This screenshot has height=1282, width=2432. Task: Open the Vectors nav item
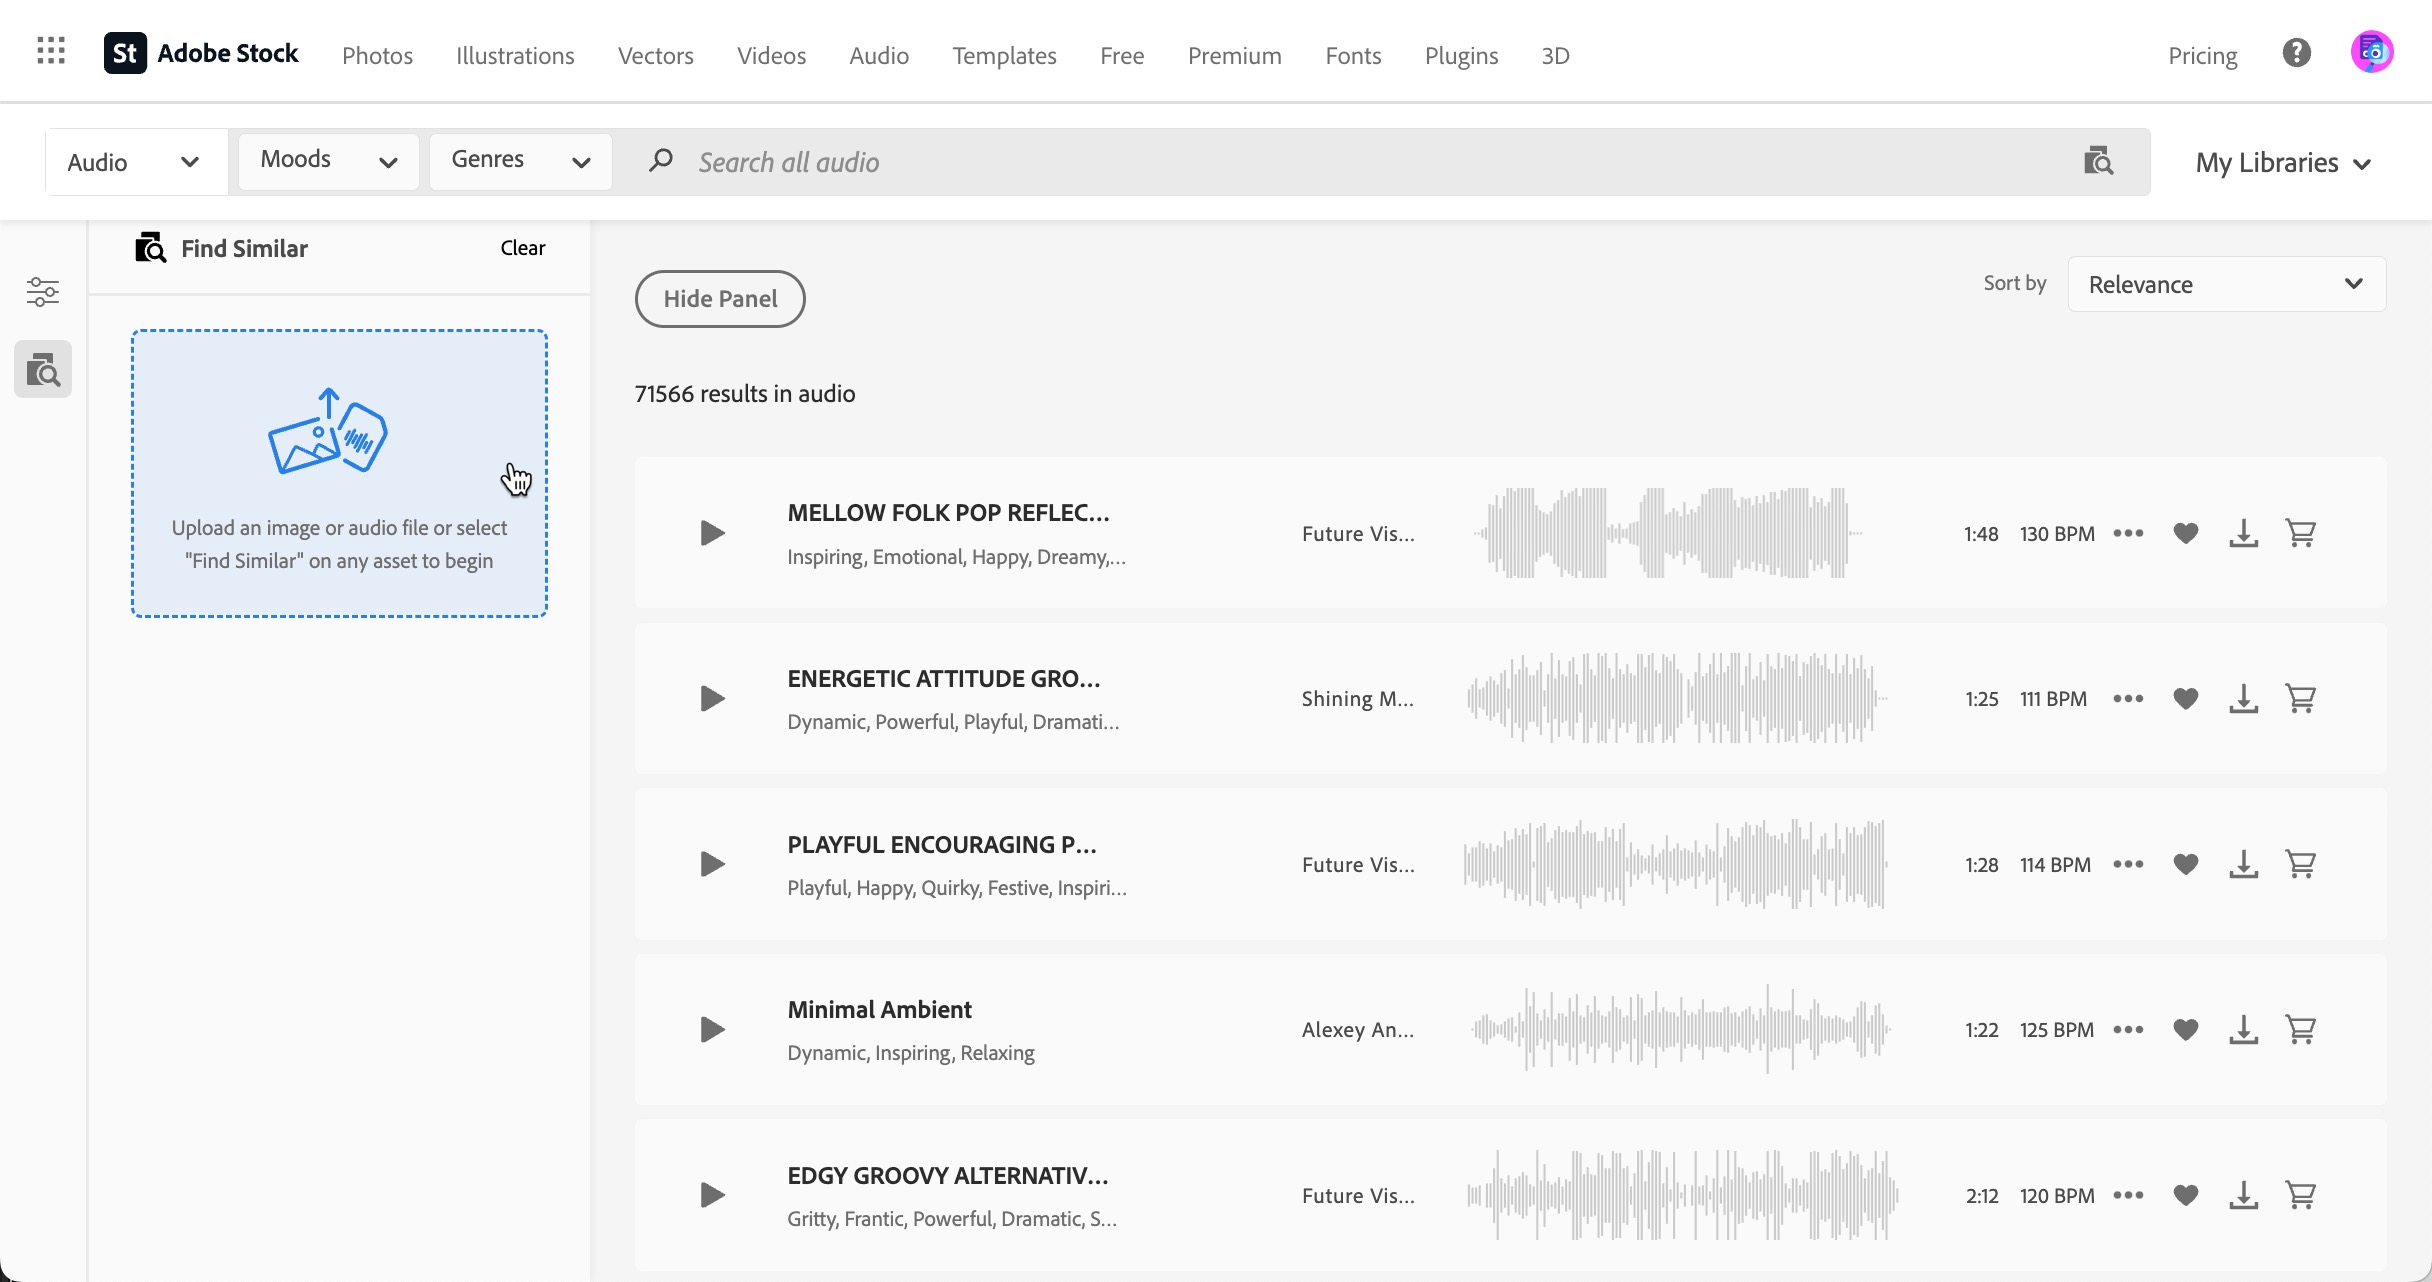(x=655, y=56)
